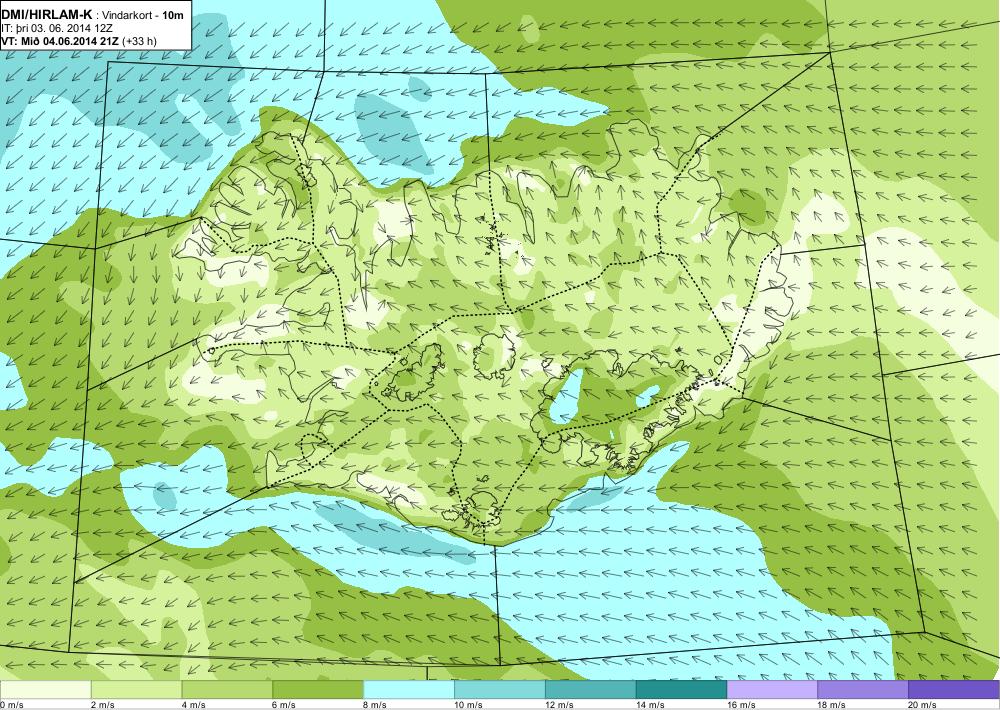This screenshot has height=710, width=1000.
Task: Click the 8–10 m/s light cyan legend swatch
Action: (x=409, y=690)
